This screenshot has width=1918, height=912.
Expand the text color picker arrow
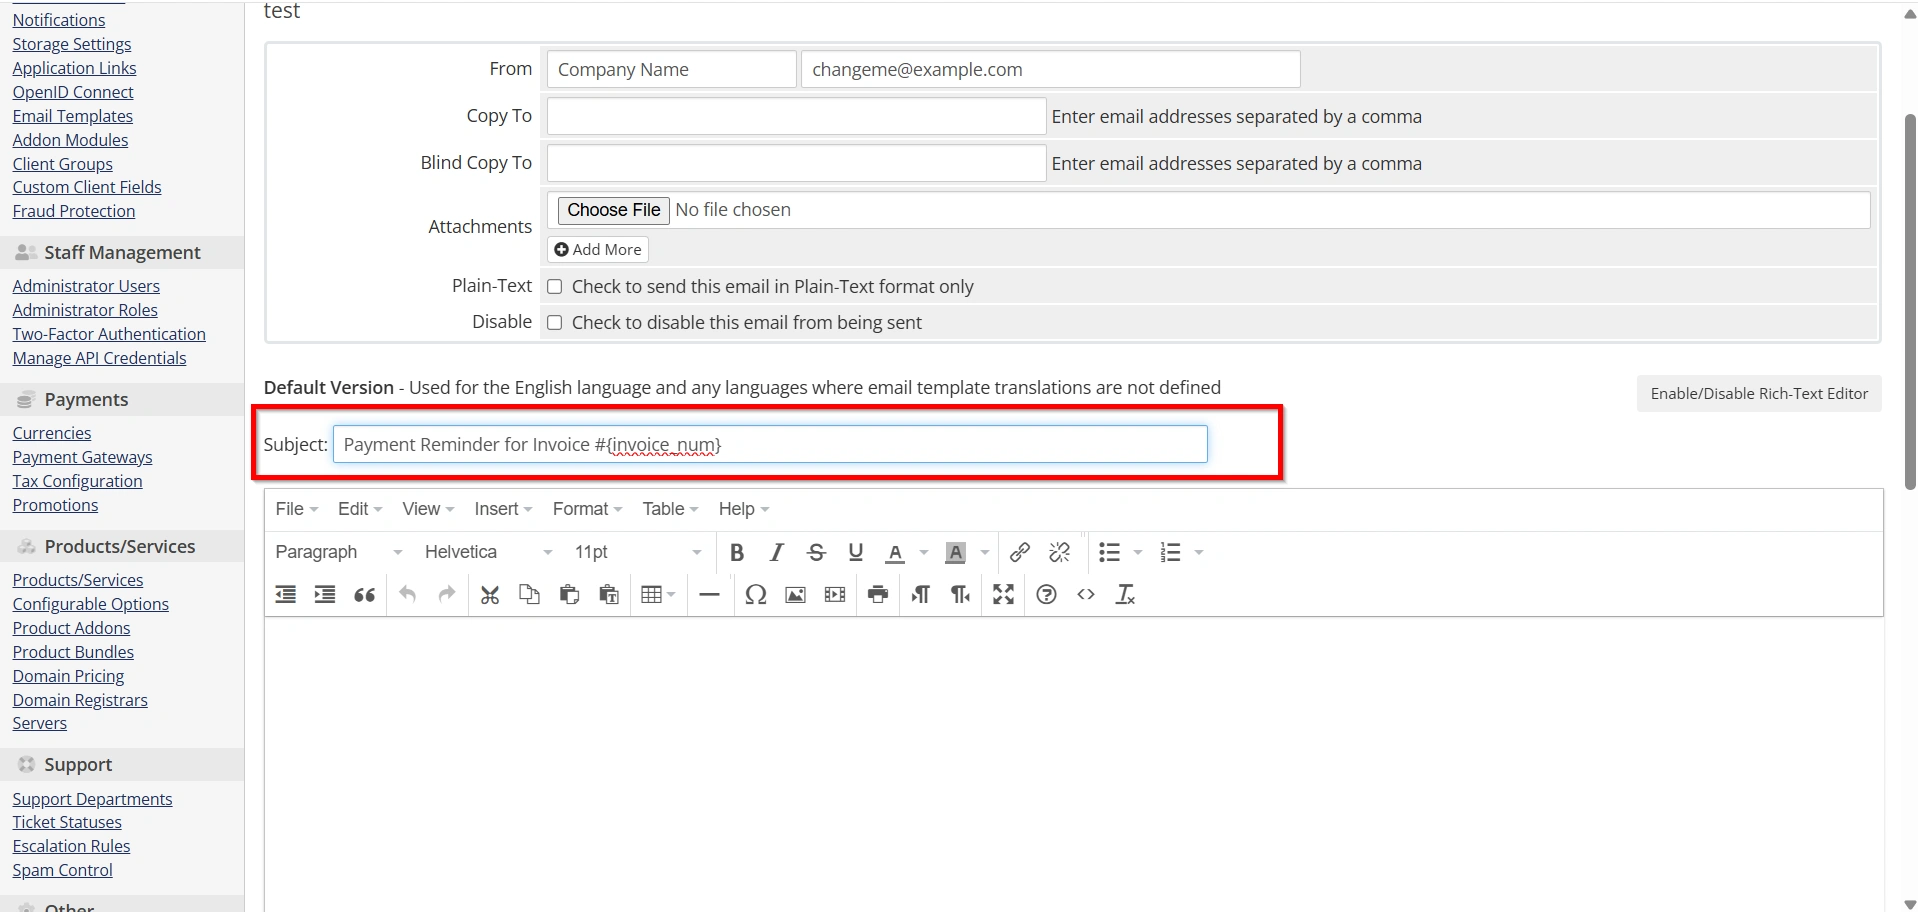924,552
